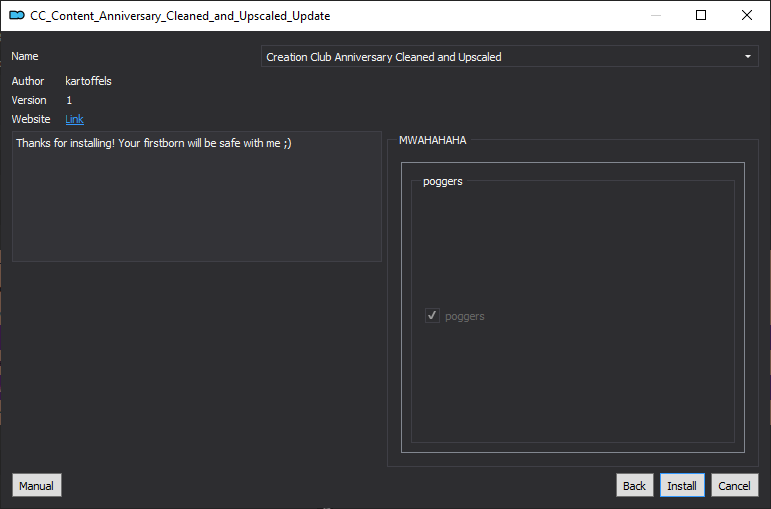This screenshot has width=771, height=509.
Task: Click the Version label
Action: (x=29, y=100)
